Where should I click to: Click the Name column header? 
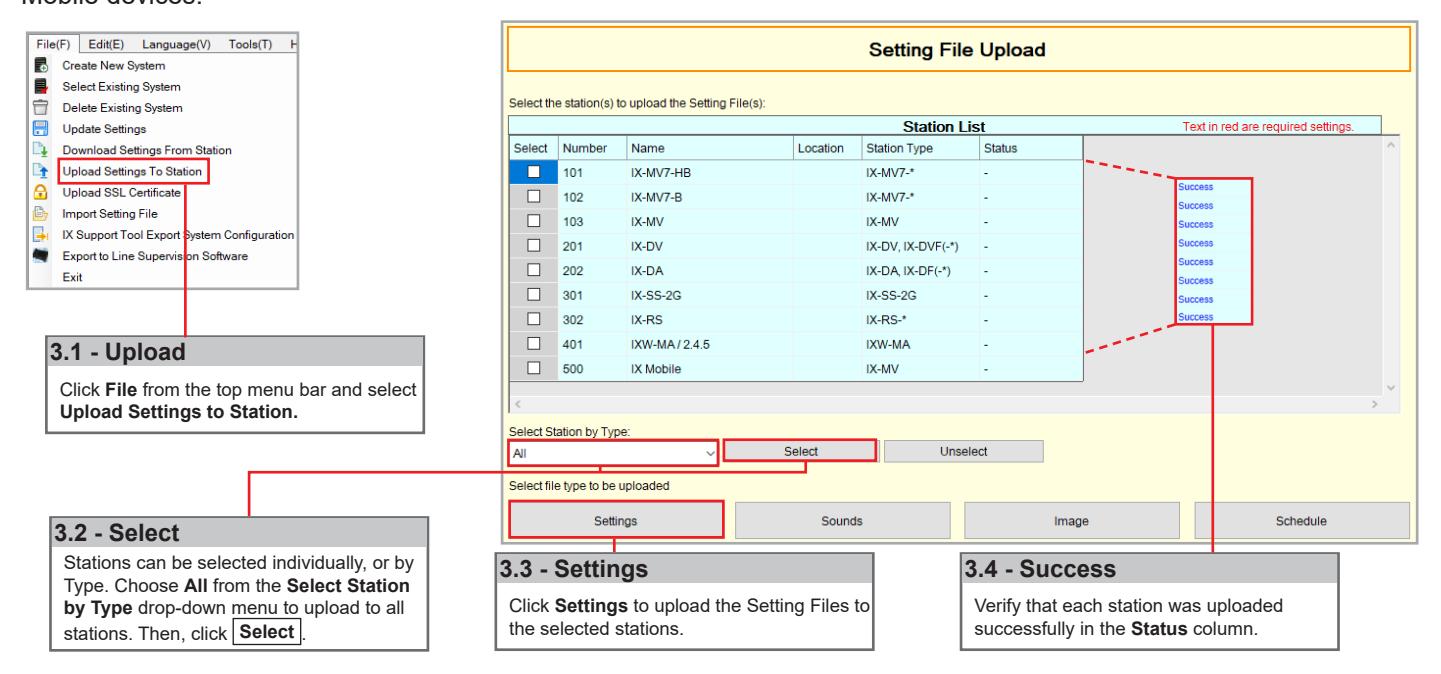[x=708, y=147]
